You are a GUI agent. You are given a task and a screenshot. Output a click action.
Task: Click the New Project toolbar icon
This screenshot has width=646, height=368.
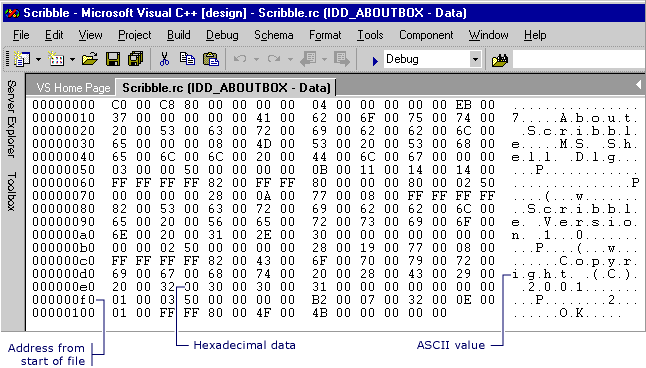pyautogui.click(x=22, y=59)
